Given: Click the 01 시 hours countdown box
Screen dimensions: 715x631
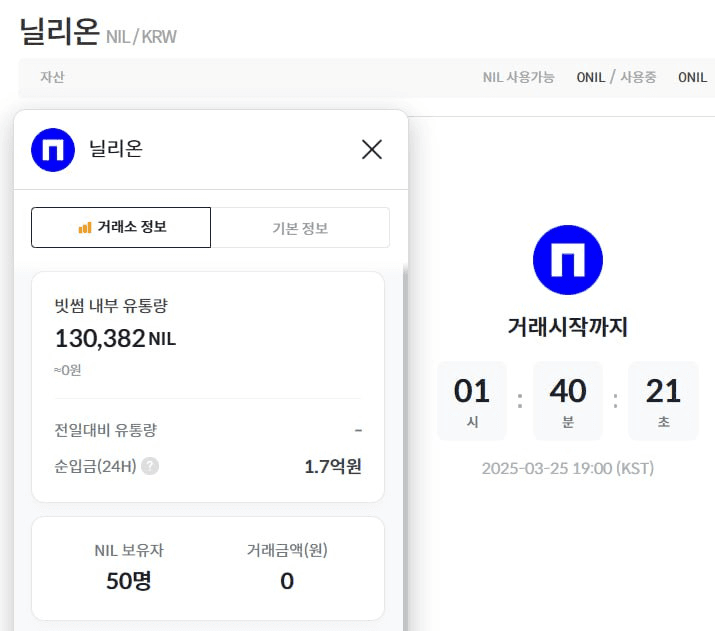Looking at the screenshot, I should point(472,401).
